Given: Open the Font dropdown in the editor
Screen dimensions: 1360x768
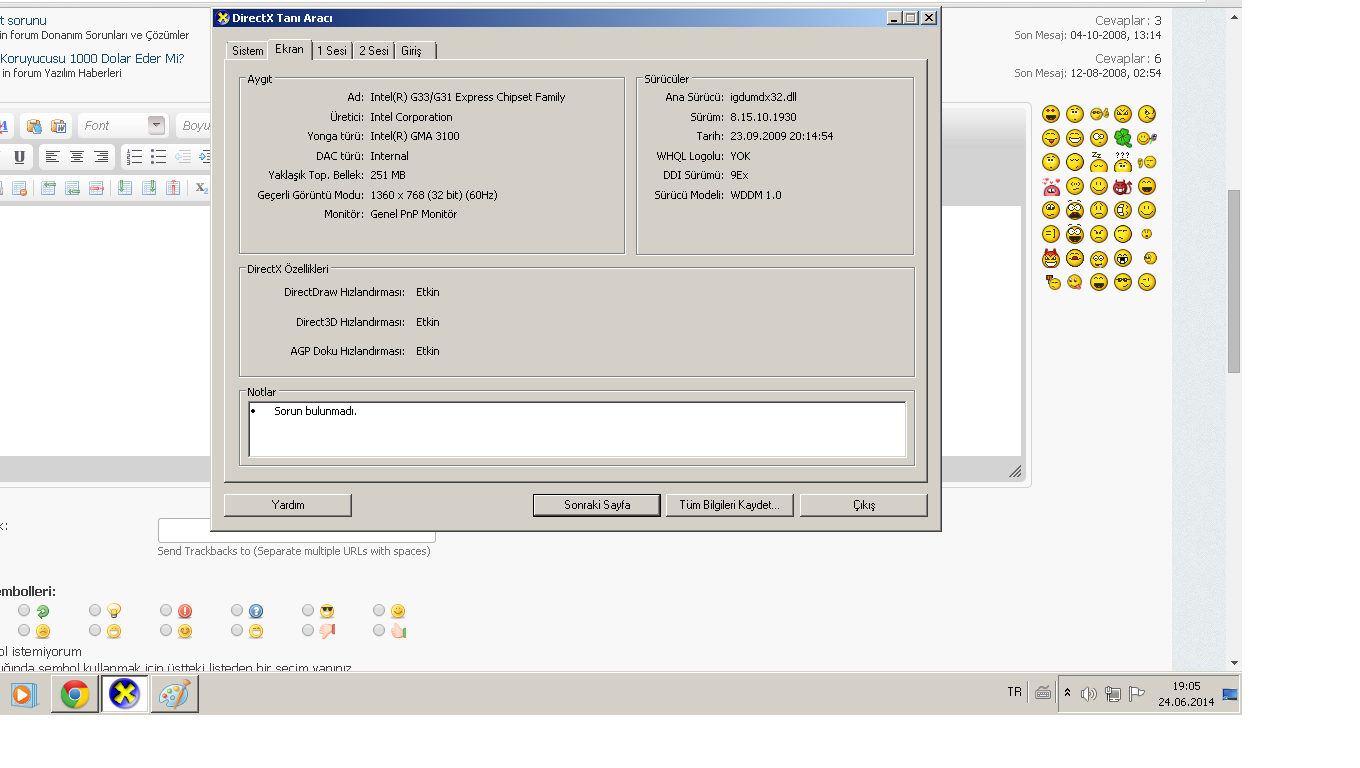Looking at the screenshot, I should 156,125.
